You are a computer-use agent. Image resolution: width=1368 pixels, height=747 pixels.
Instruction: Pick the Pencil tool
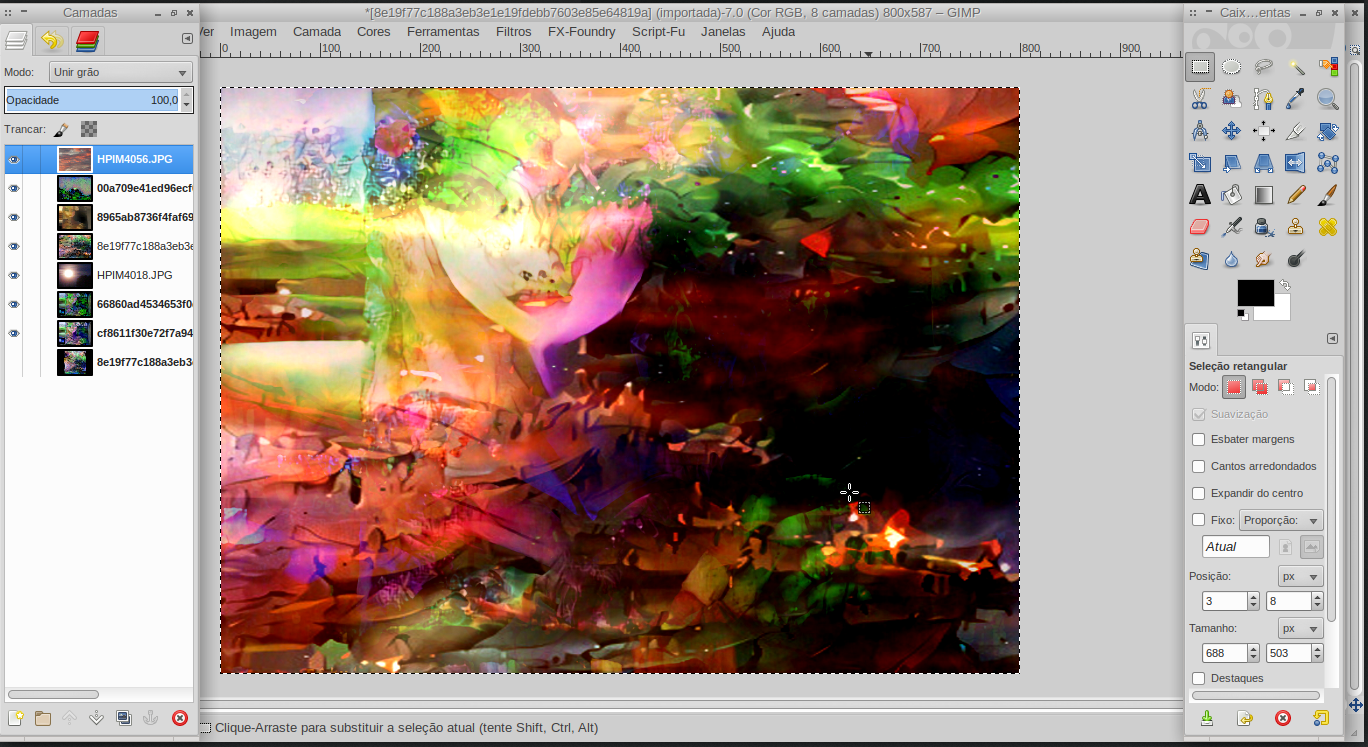click(x=1296, y=195)
